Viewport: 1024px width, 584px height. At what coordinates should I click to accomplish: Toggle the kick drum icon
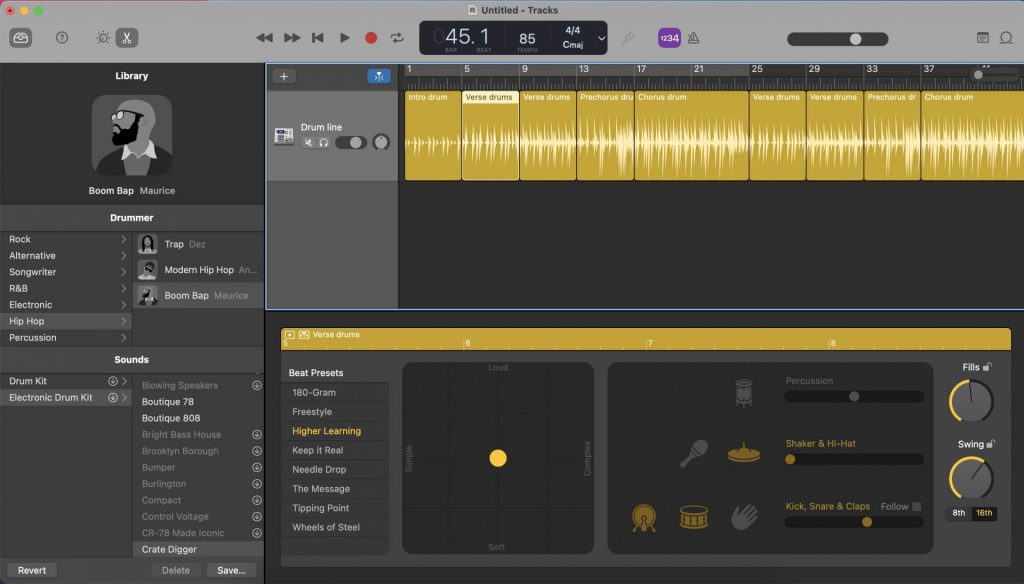(x=644, y=518)
